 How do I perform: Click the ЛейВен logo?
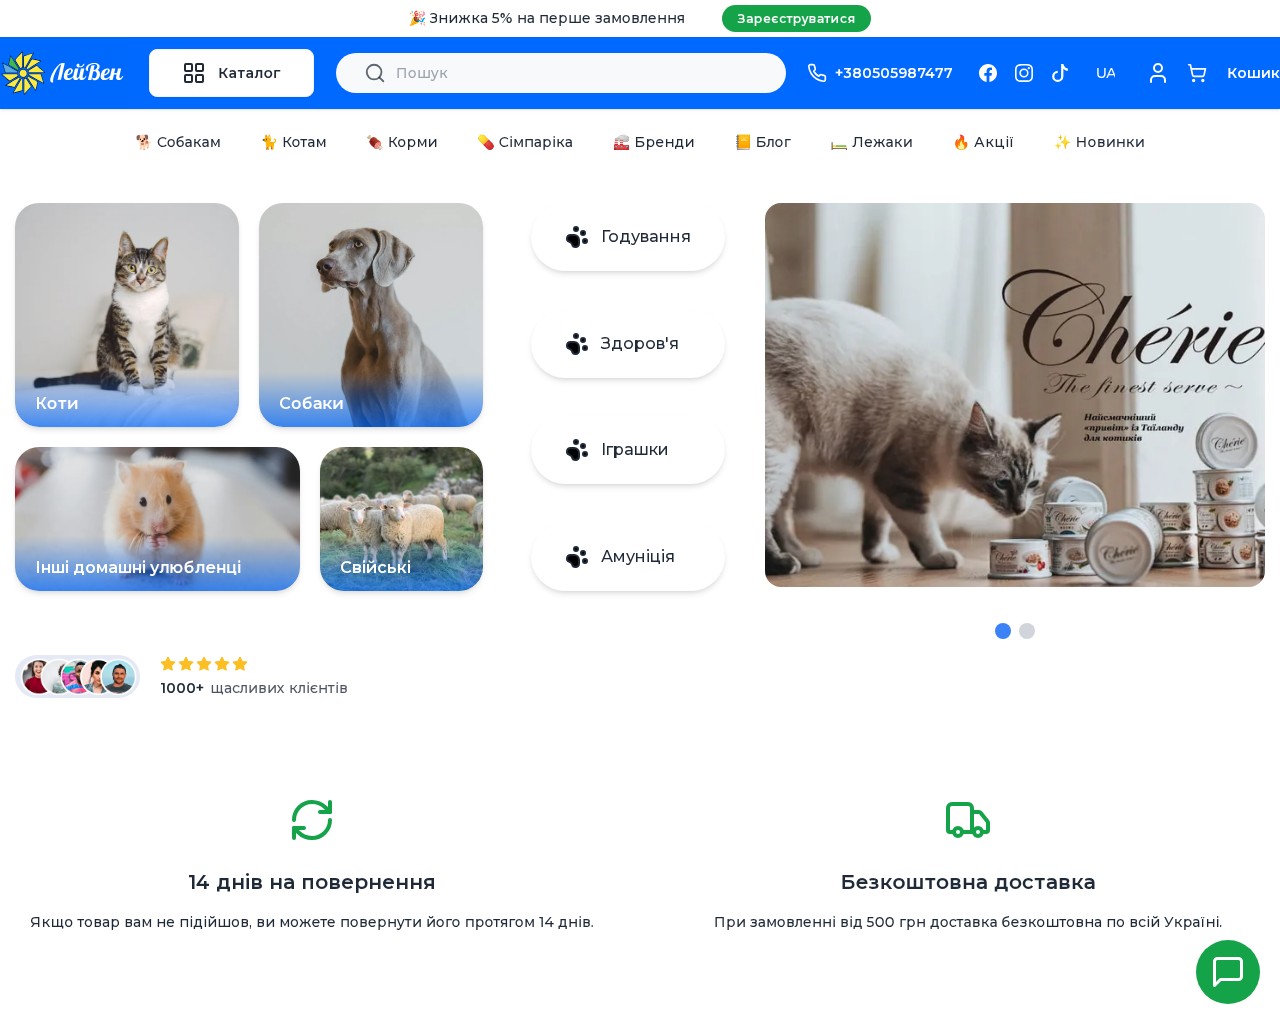63,73
